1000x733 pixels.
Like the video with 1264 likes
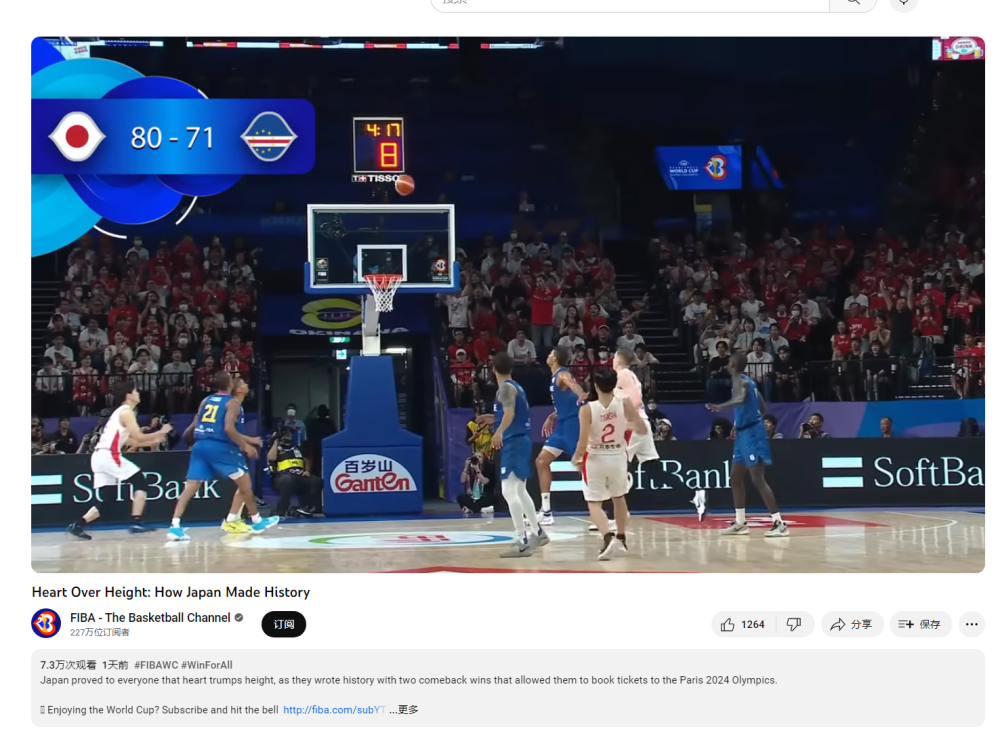click(741, 624)
